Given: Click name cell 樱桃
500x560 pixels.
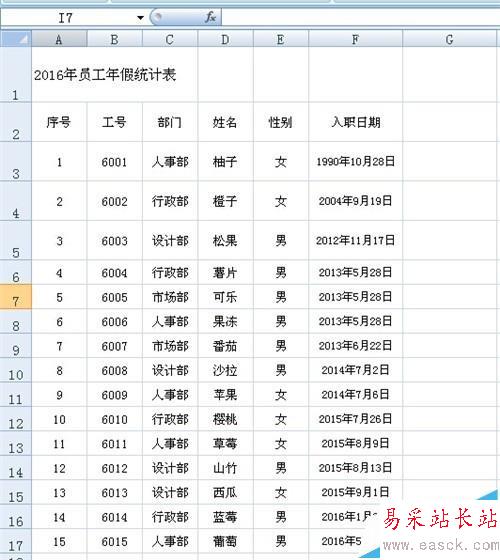Looking at the screenshot, I should 225,419.
